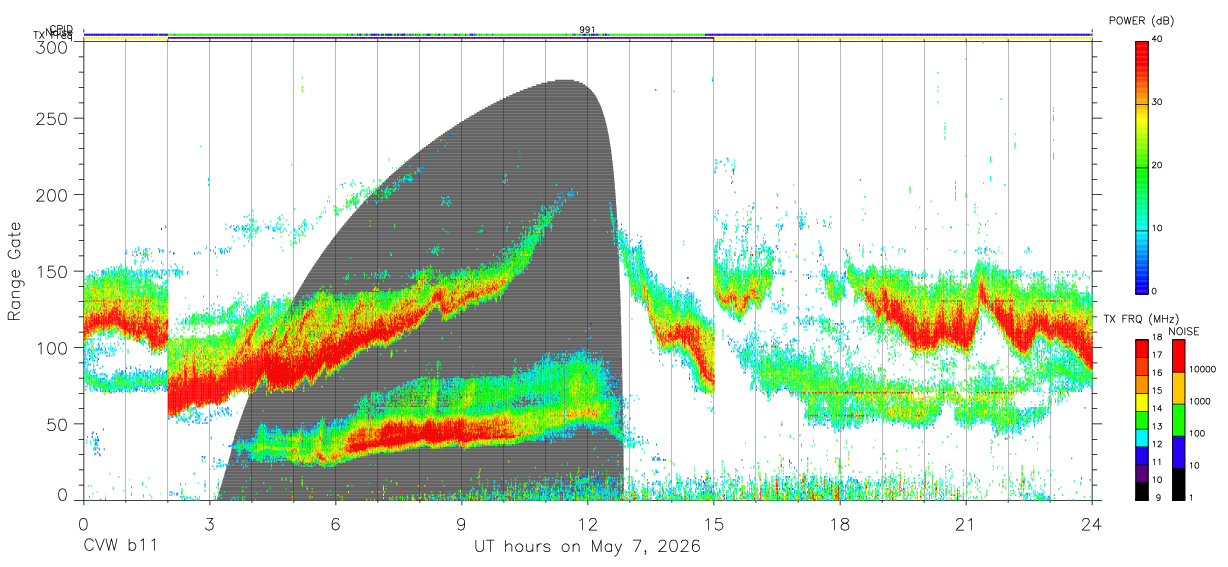Image resolution: width=1228 pixels, height=567 pixels.
Task: Click the TX Freq / CPID strip label
Action: [x=54, y=33]
